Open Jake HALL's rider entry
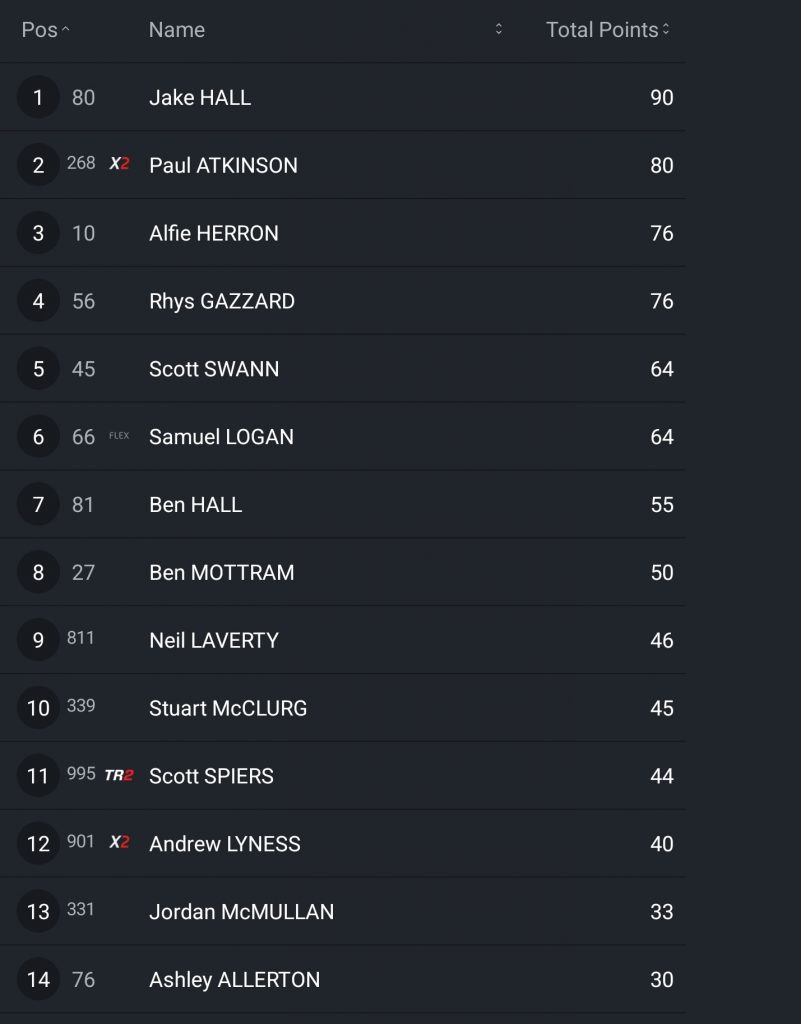801x1024 pixels. pos(200,98)
